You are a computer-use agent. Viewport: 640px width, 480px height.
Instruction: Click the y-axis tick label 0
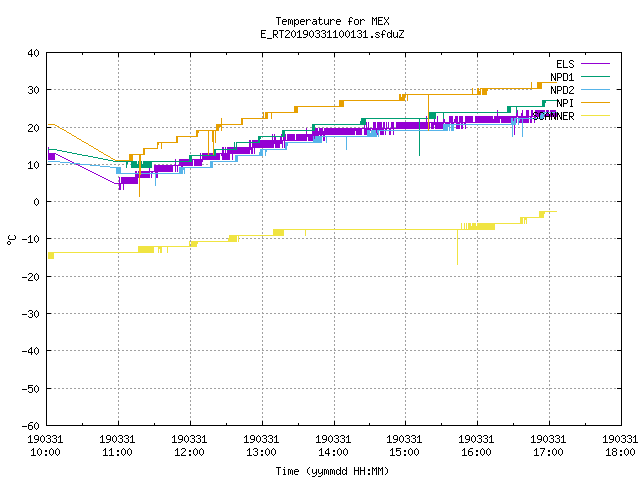(37, 202)
